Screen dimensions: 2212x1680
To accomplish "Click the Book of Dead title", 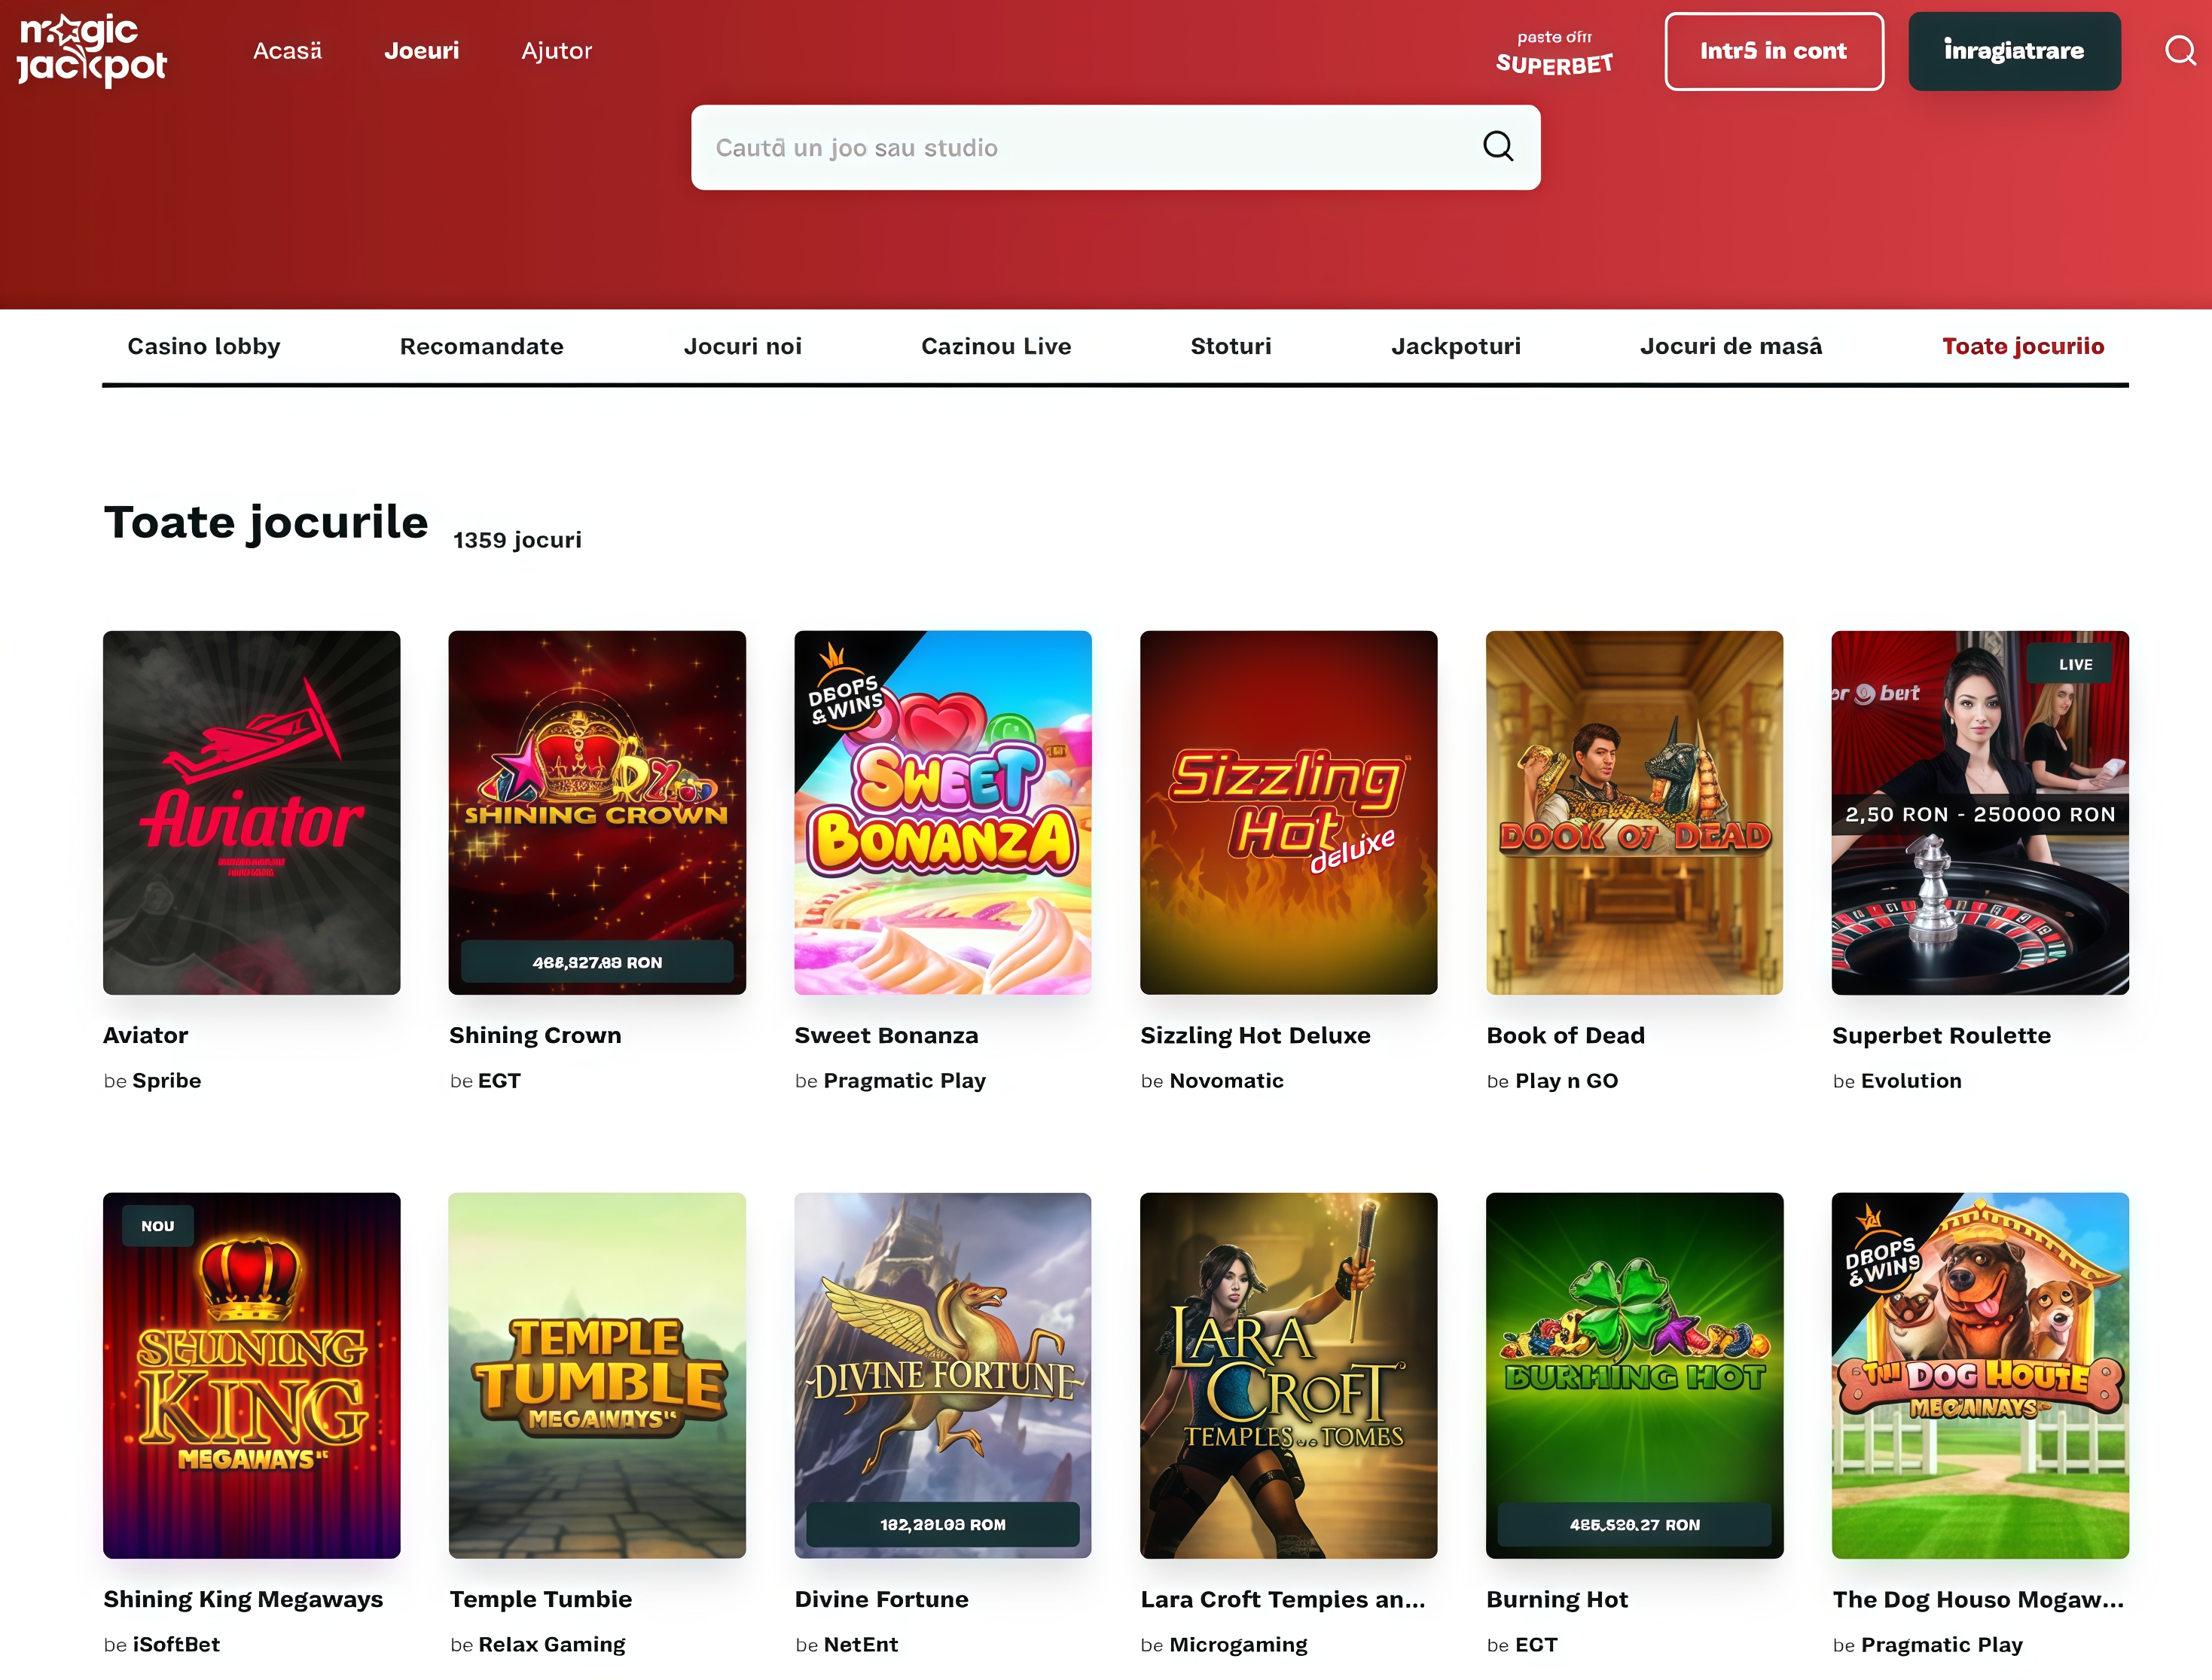I will [1565, 1035].
